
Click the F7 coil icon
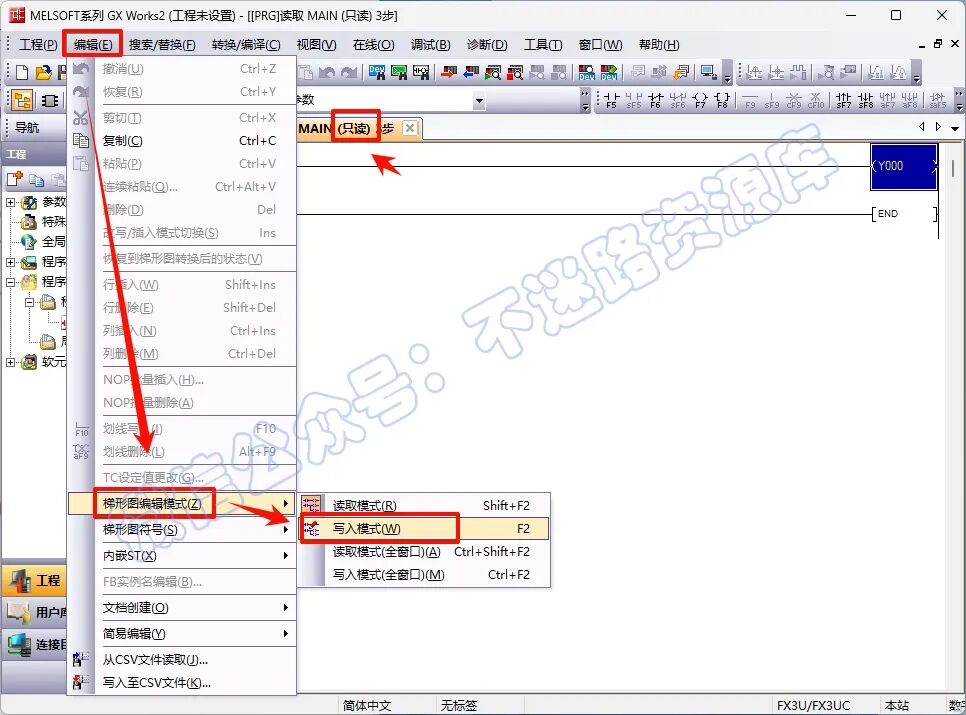click(700, 100)
